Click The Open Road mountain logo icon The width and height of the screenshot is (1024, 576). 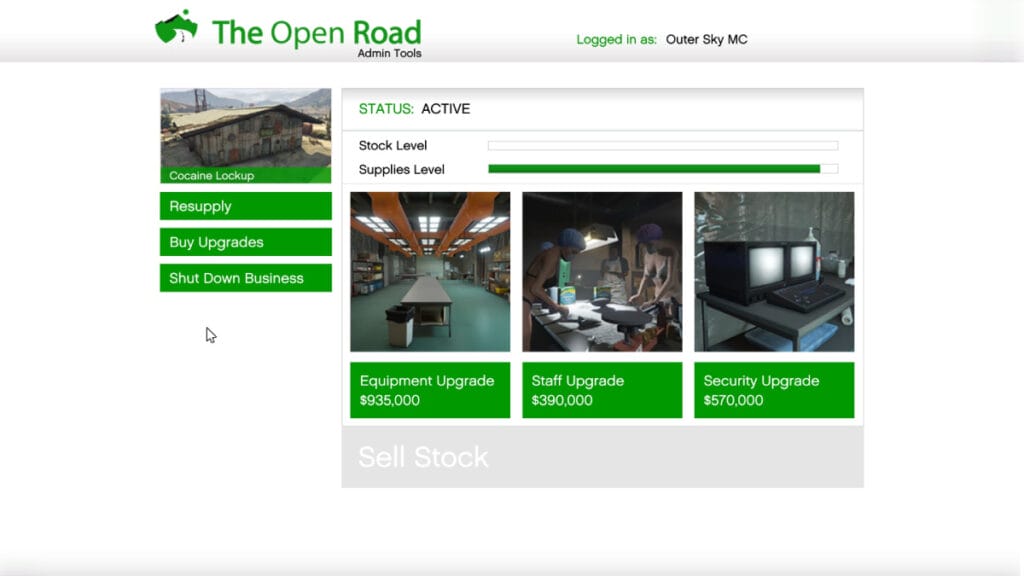(176, 28)
